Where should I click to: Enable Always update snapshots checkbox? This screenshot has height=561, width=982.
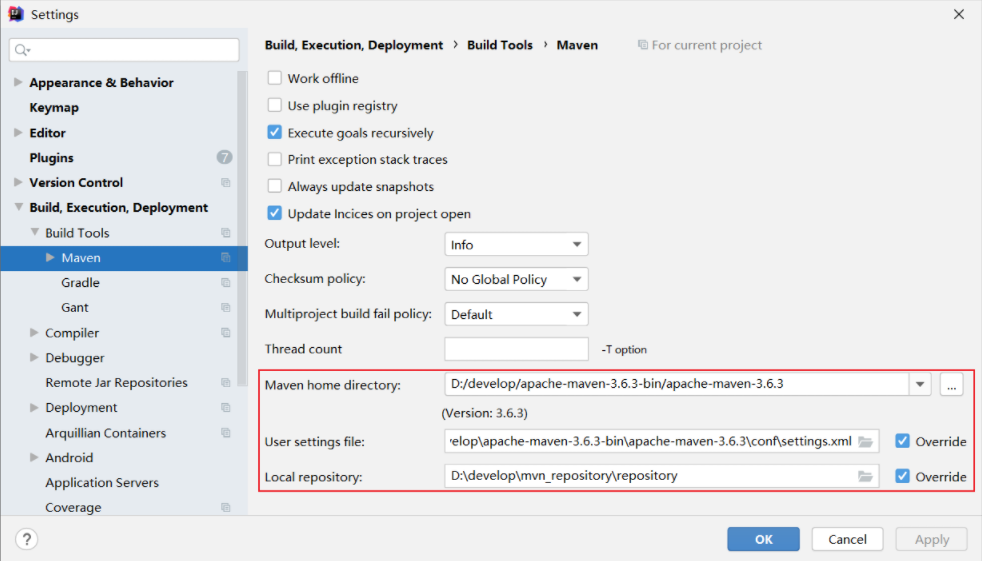click(x=274, y=186)
